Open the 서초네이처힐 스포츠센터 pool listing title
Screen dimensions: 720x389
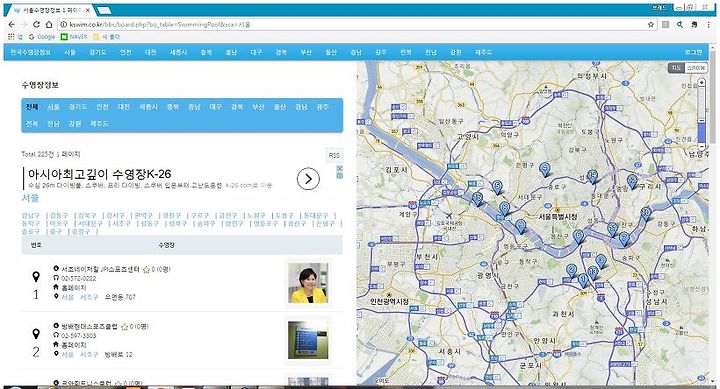pyautogui.click(x=100, y=269)
